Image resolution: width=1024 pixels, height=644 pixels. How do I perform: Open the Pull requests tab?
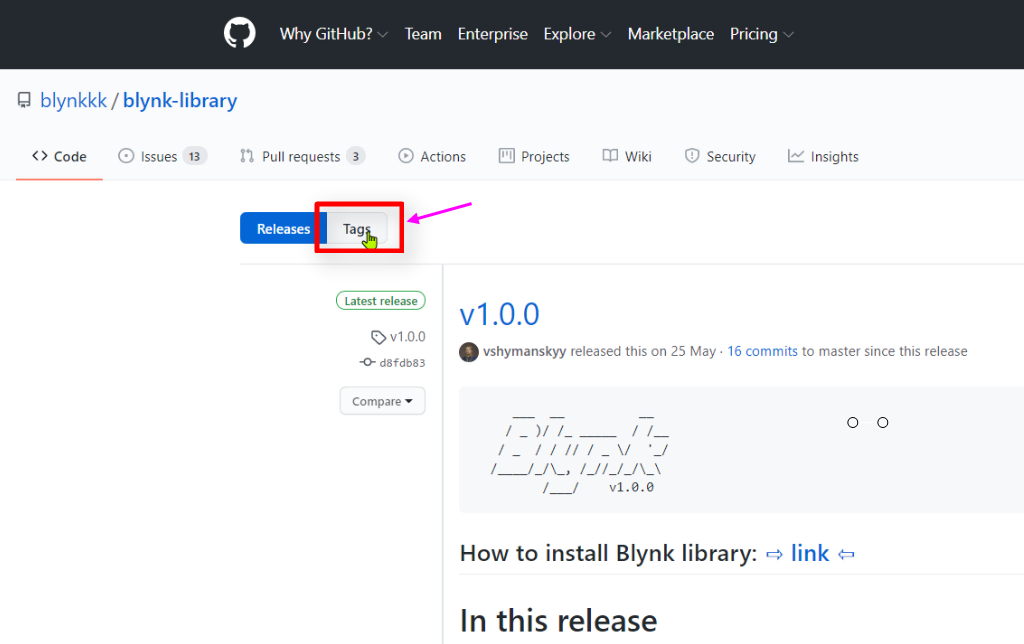click(302, 157)
